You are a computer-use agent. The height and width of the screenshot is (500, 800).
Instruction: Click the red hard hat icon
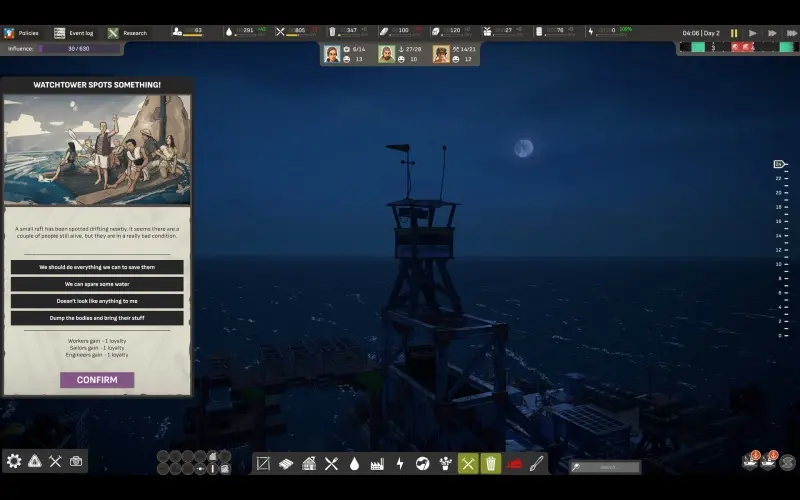pos(514,464)
